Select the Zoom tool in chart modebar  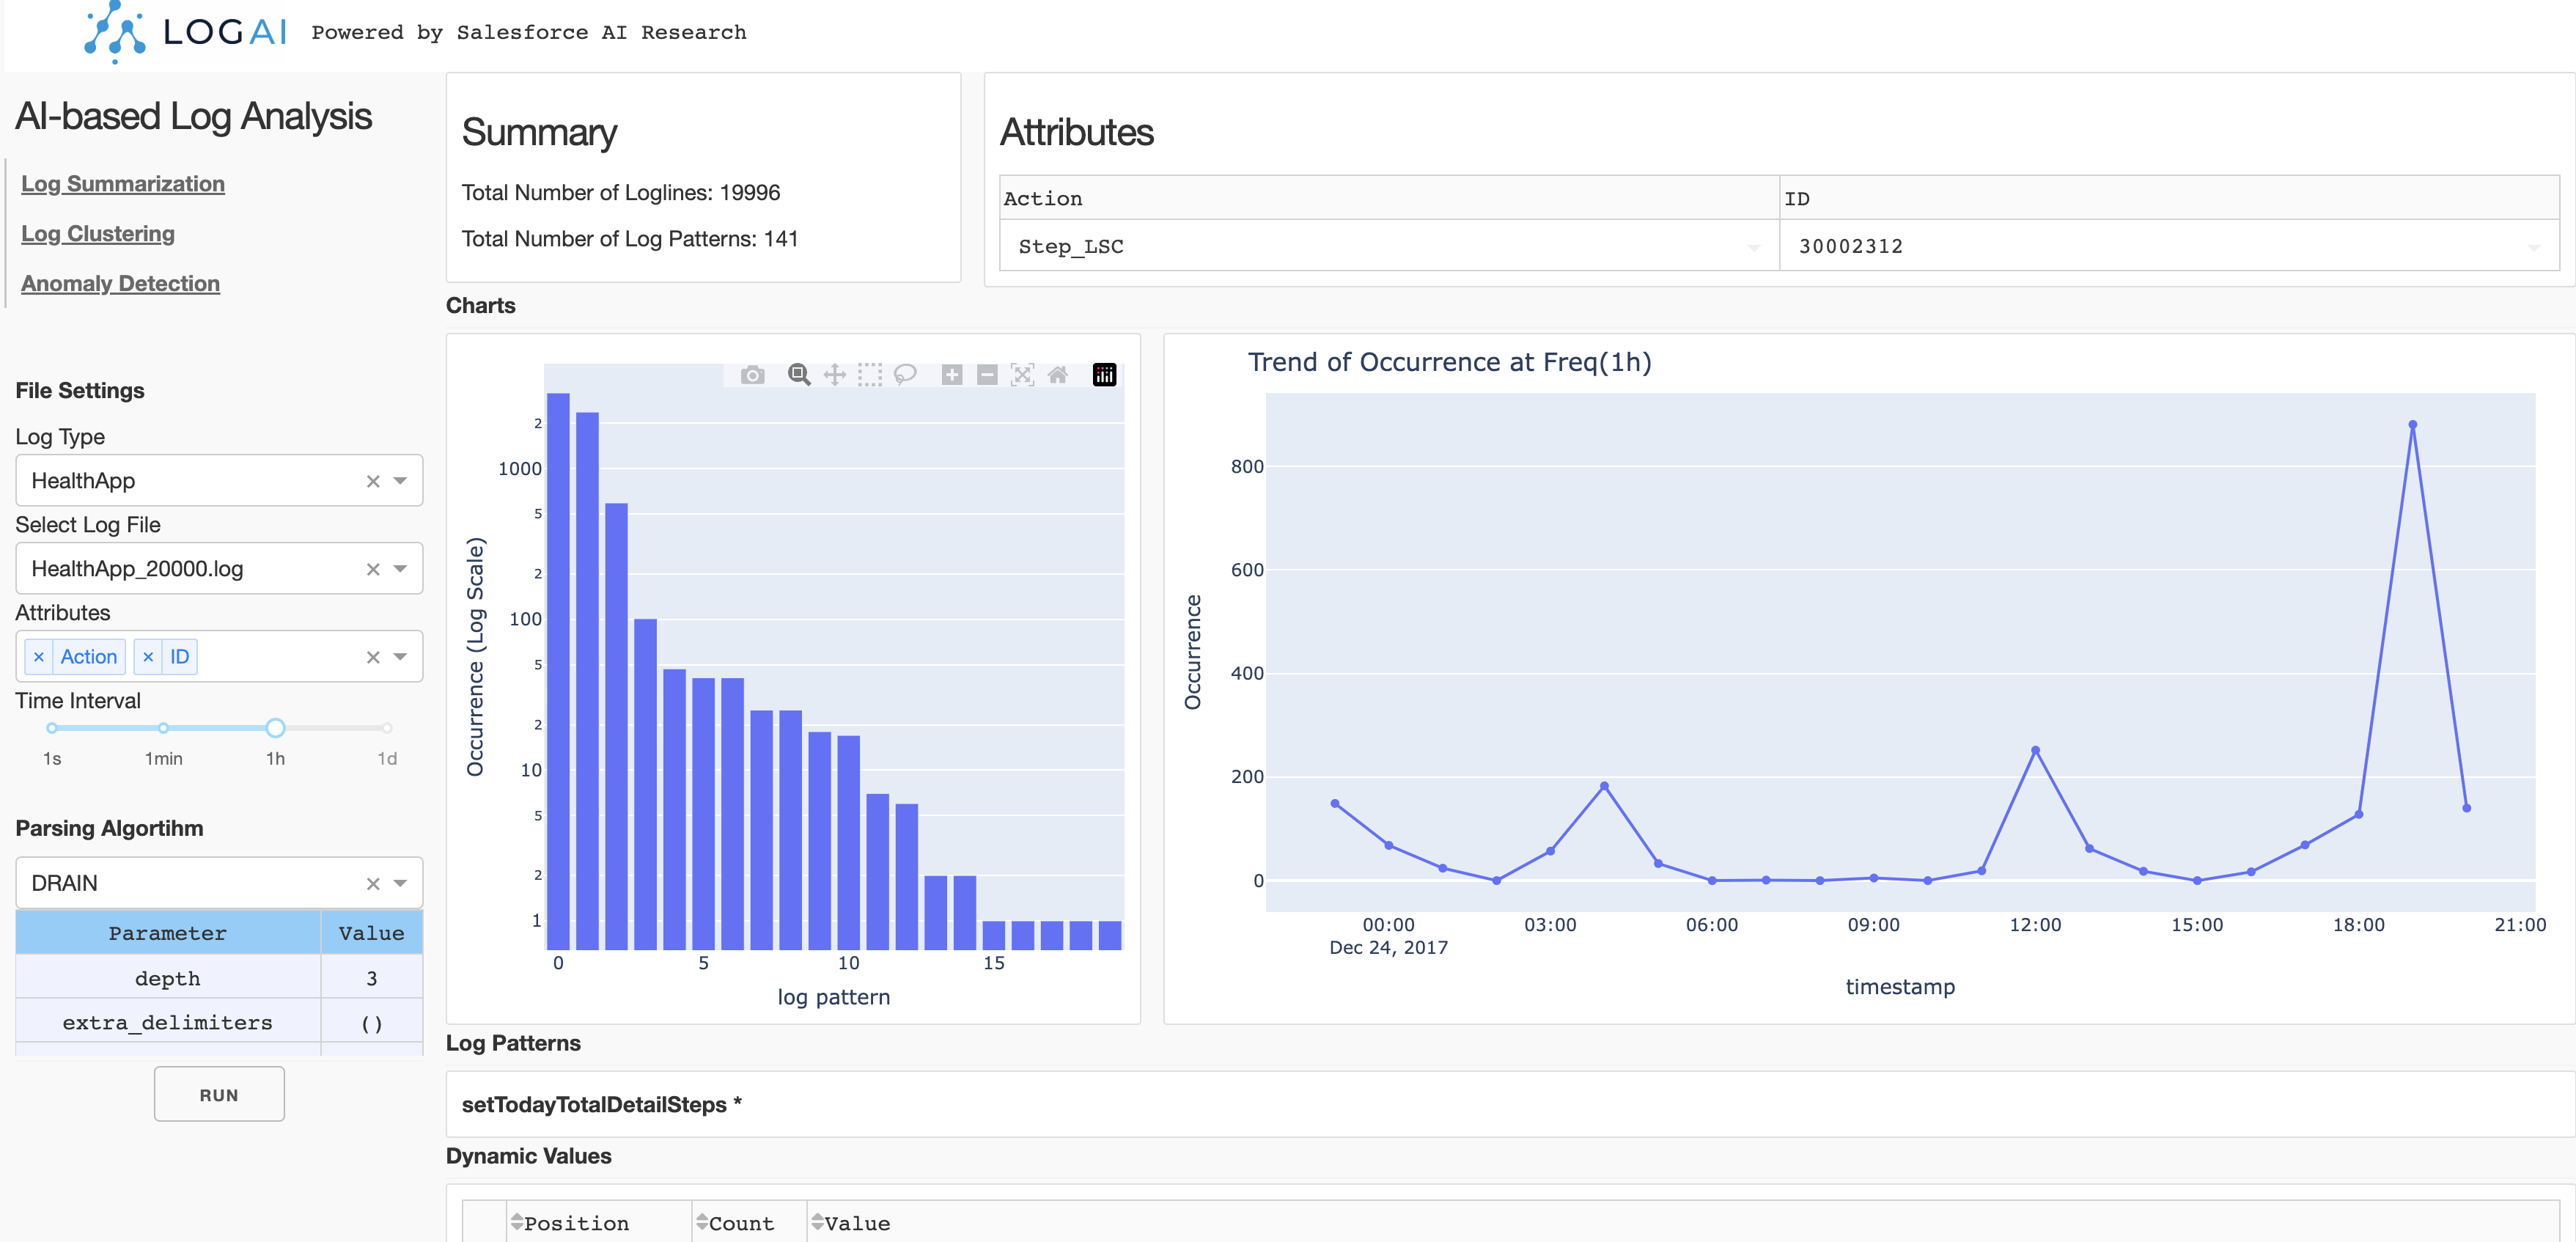798,375
